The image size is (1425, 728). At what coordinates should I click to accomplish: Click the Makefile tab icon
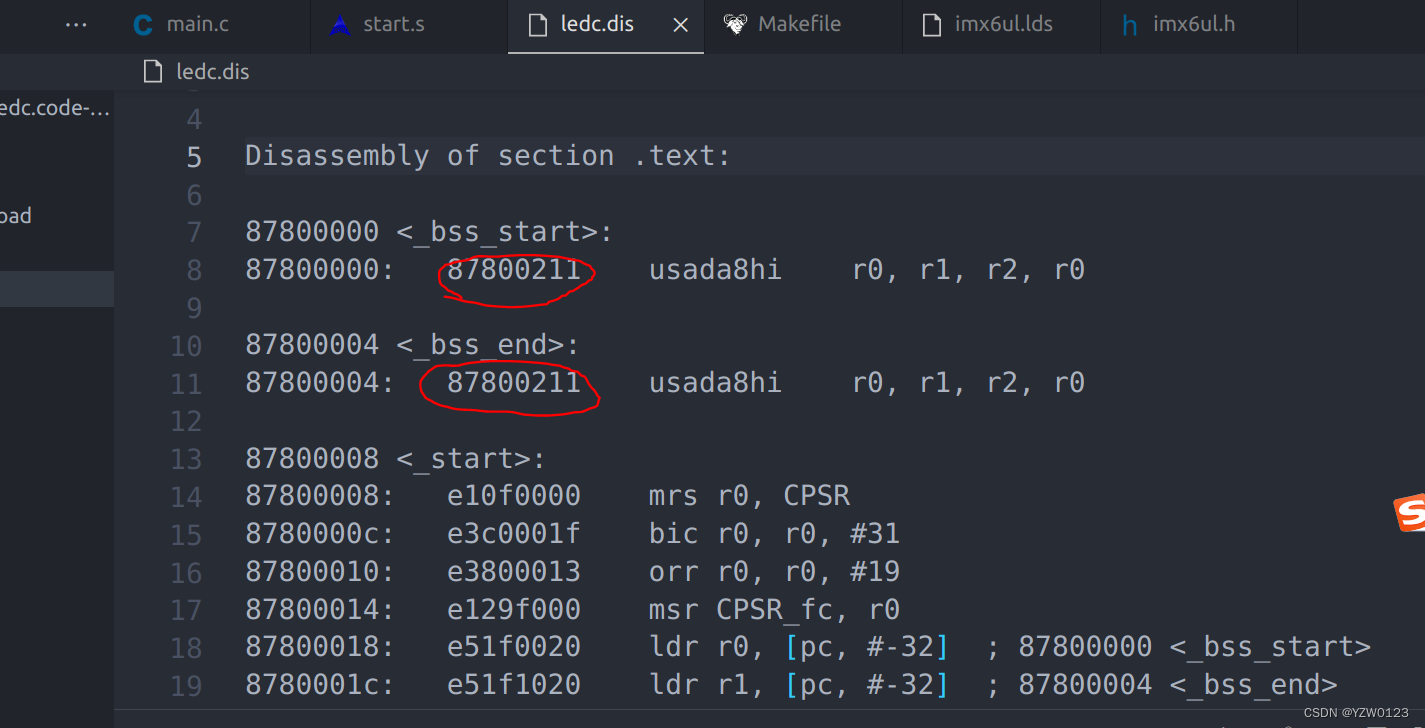click(x=736, y=24)
